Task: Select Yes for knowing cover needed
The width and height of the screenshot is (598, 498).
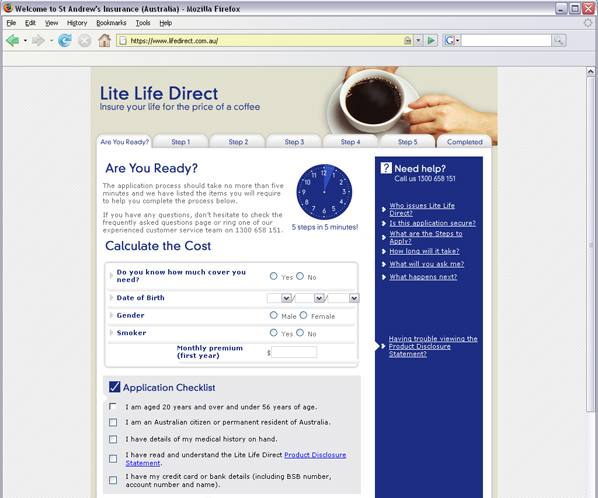Action: [x=273, y=276]
